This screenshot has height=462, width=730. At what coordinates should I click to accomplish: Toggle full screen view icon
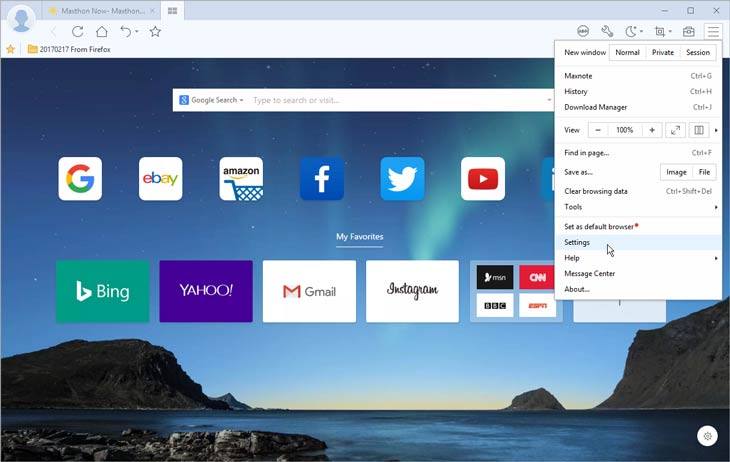[x=675, y=130]
